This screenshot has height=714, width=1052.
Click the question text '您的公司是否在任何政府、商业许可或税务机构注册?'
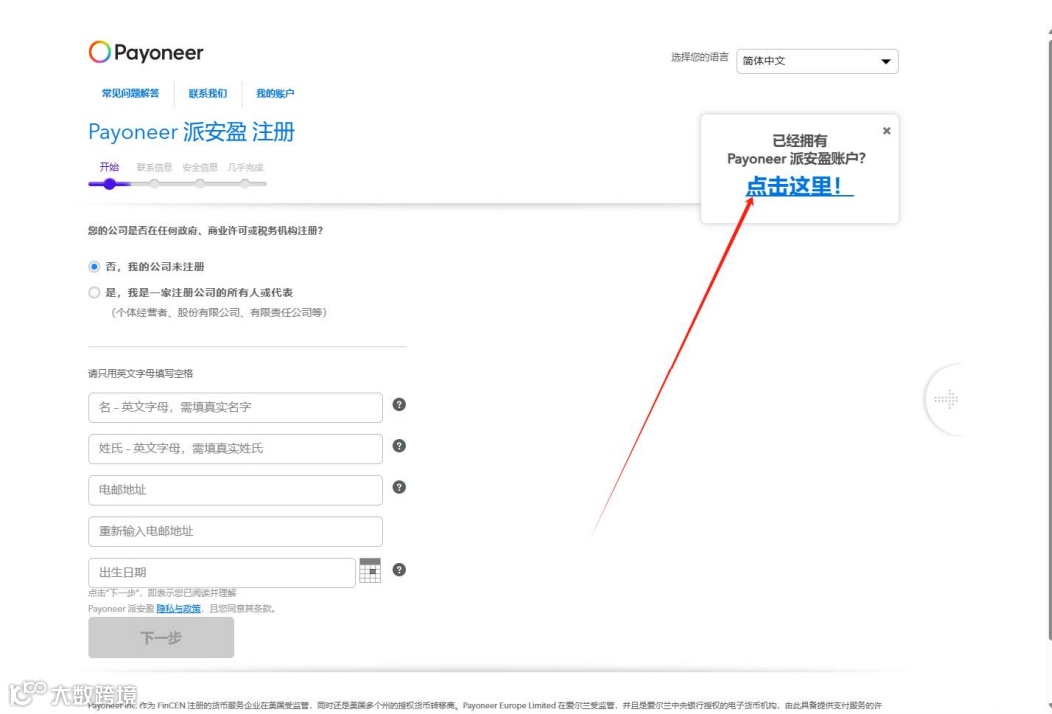205,231
